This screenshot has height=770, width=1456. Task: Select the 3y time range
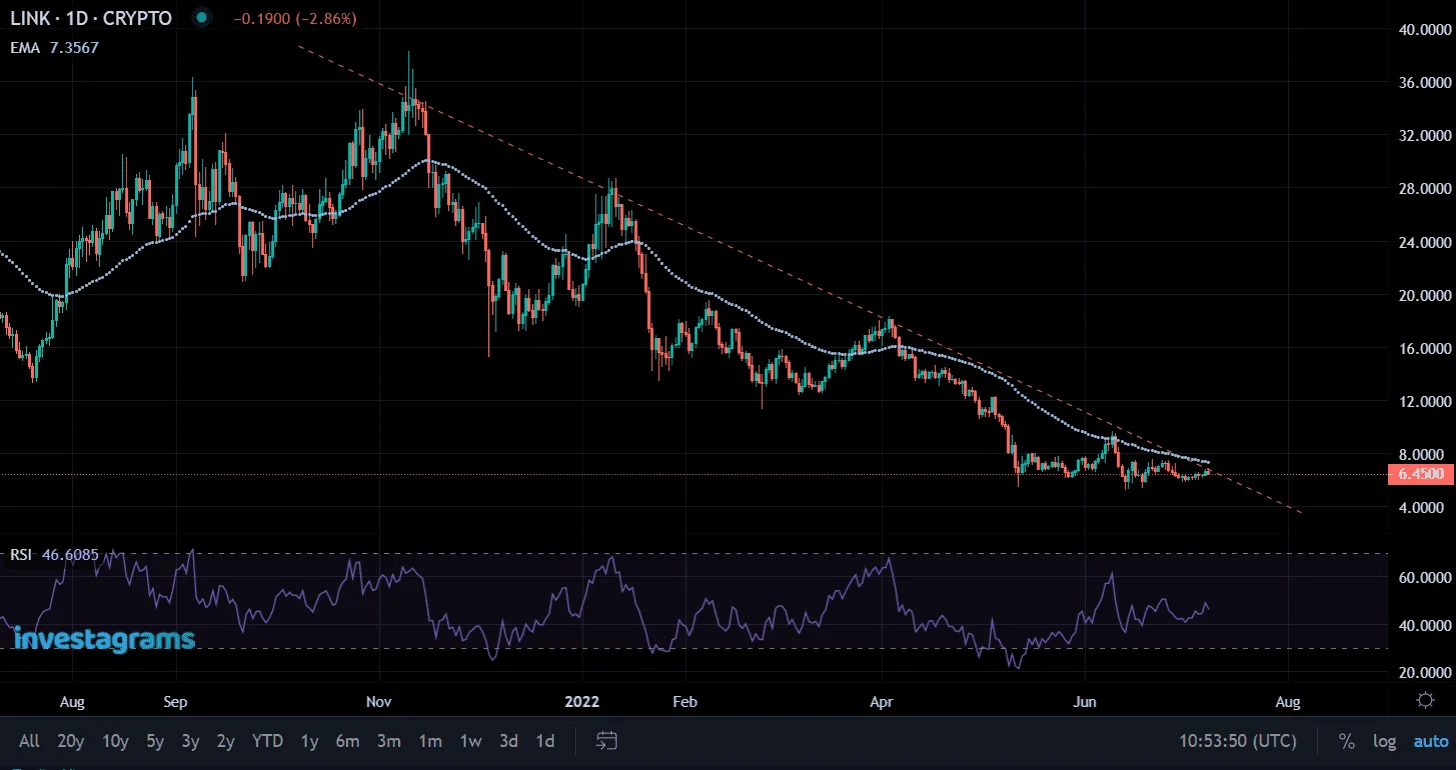[190, 741]
